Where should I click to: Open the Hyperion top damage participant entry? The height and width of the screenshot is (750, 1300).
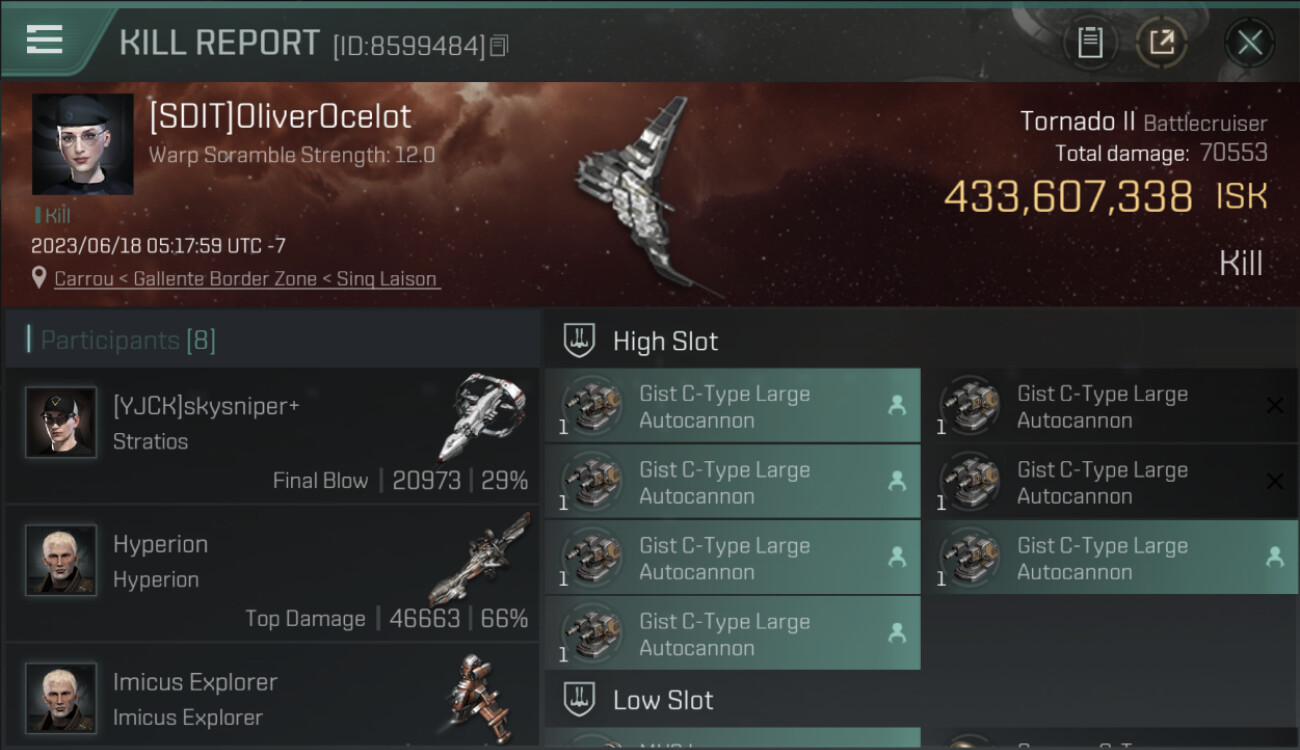271,574
